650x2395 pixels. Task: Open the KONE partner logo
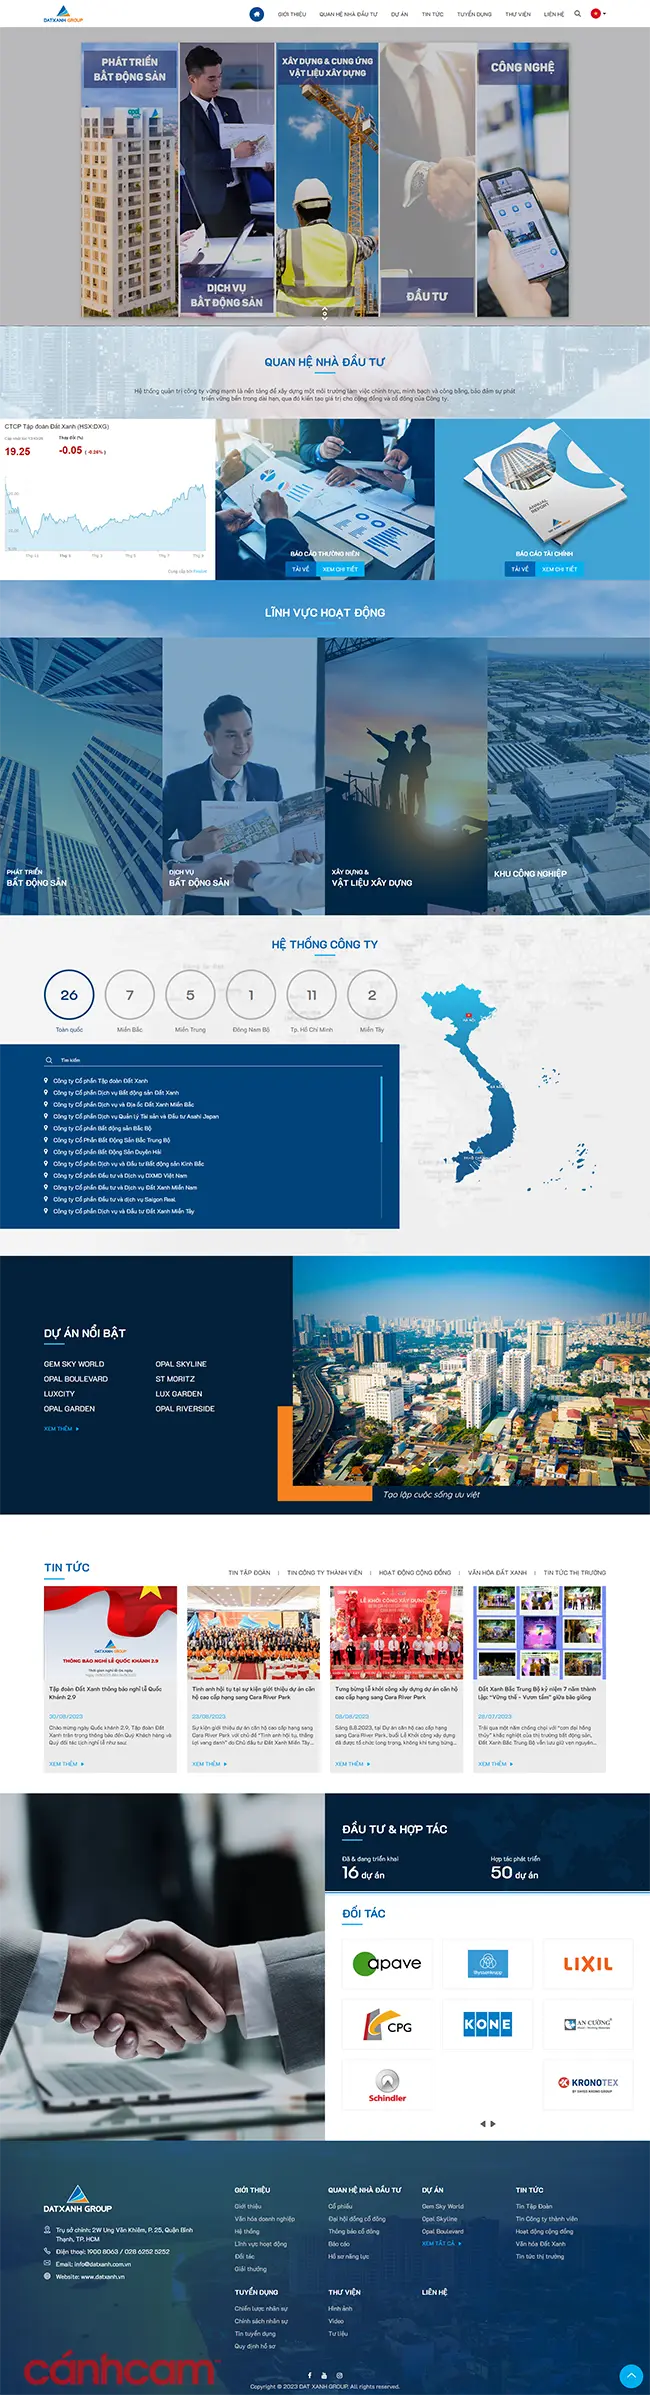pos(488,2025)
